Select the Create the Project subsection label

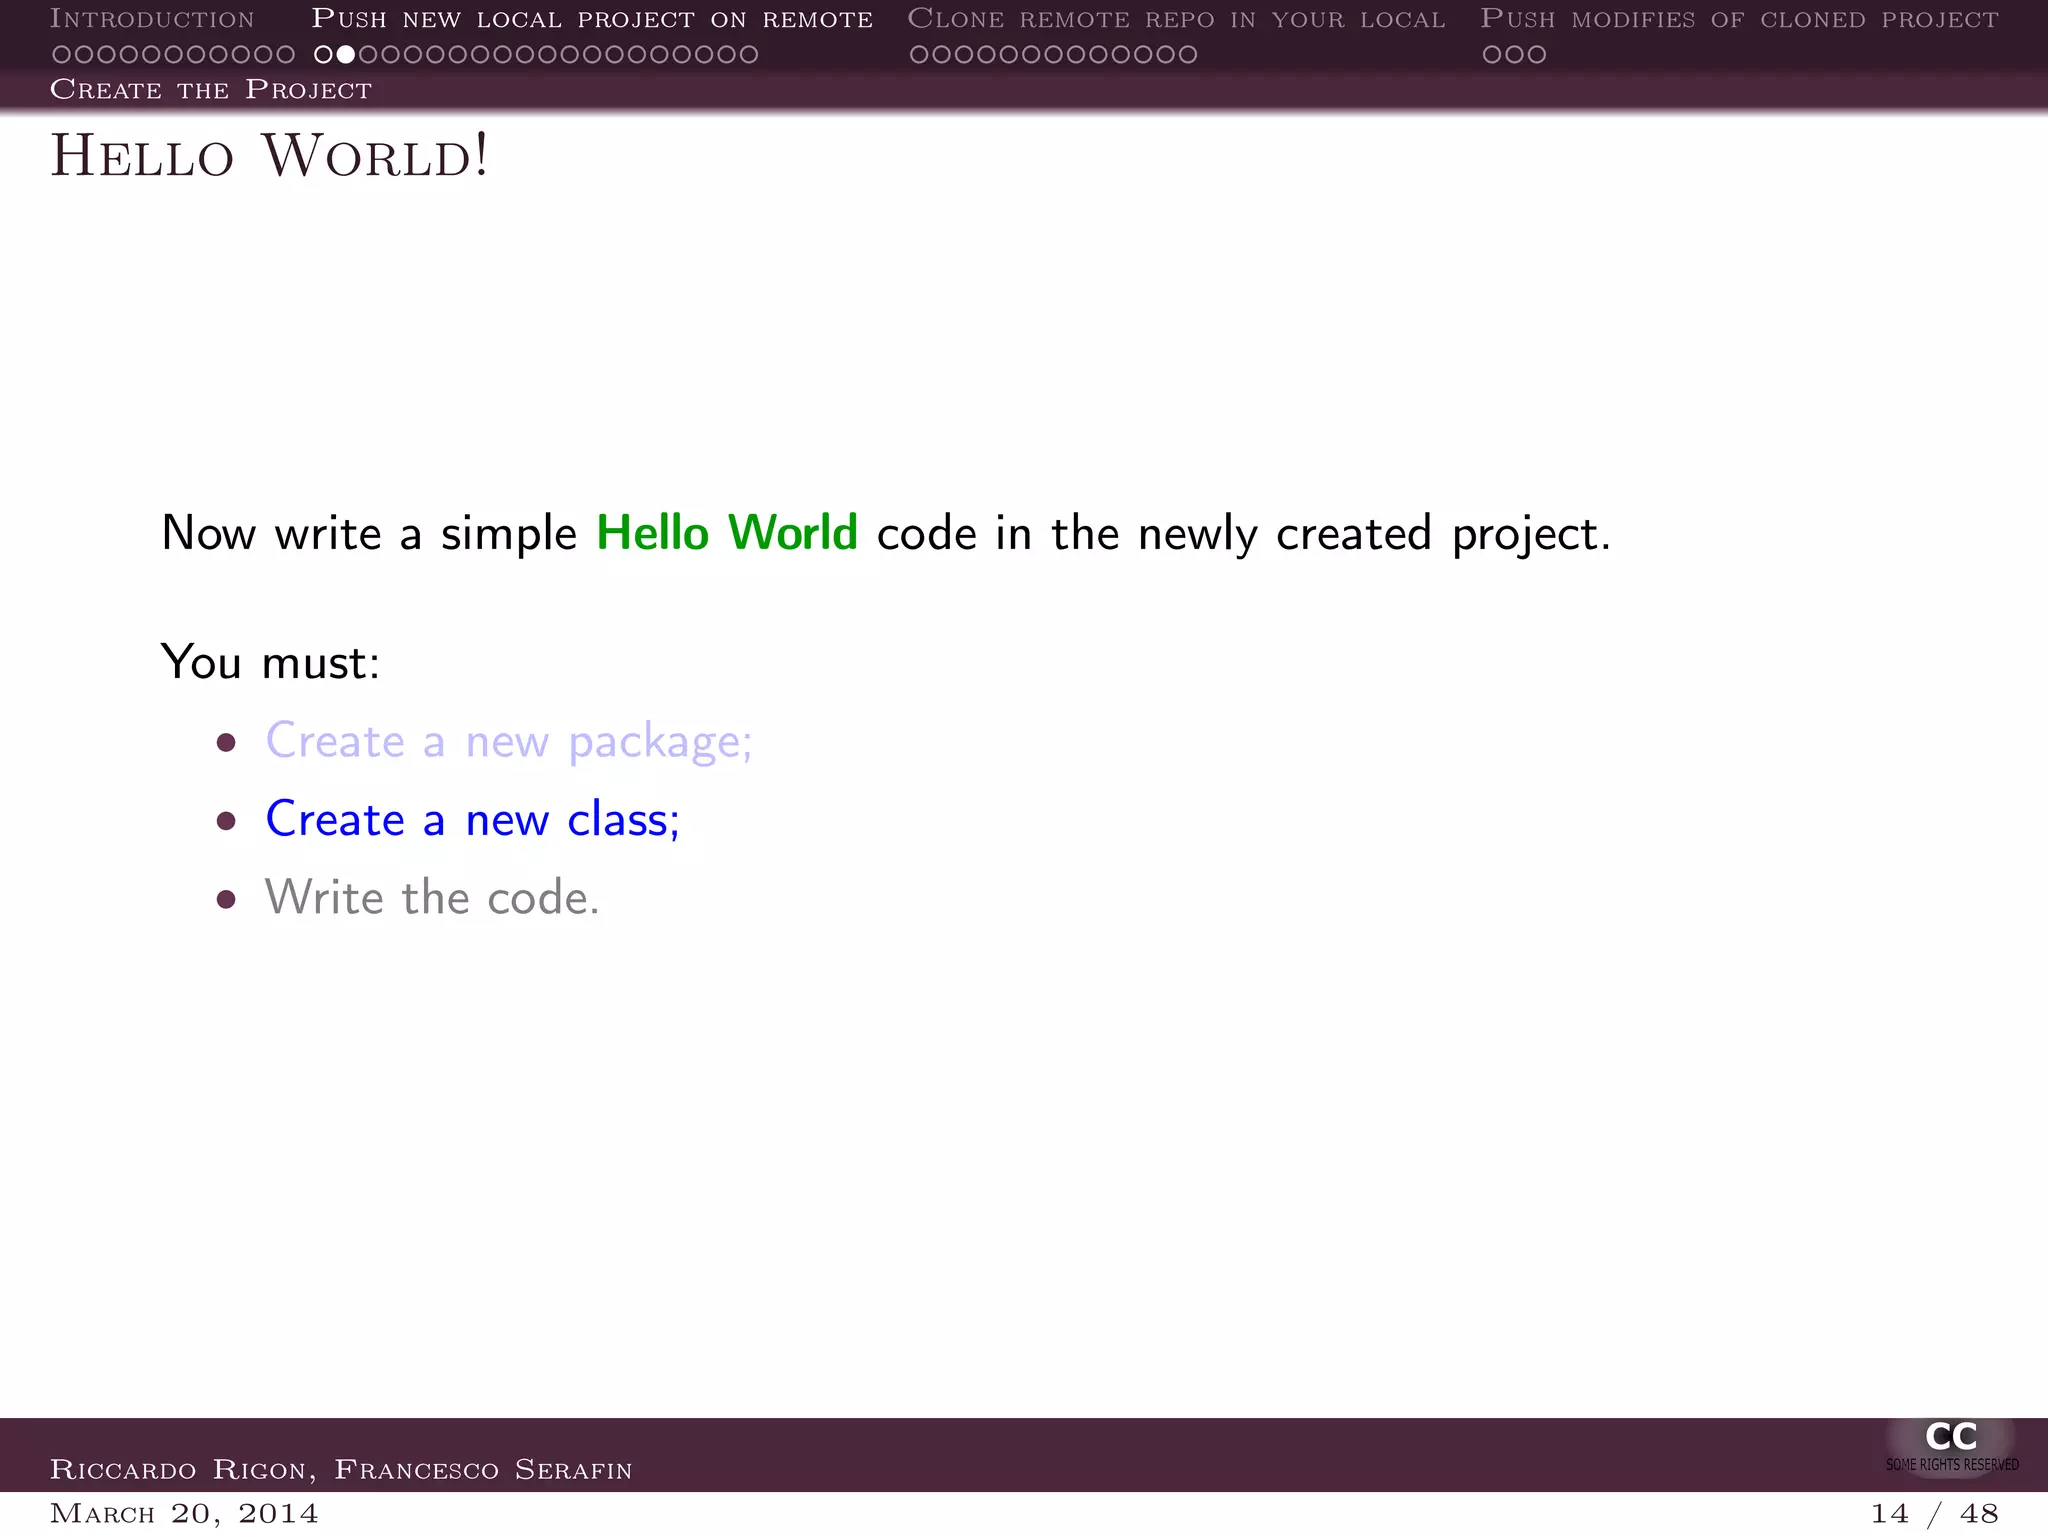[x=211, y=90]
